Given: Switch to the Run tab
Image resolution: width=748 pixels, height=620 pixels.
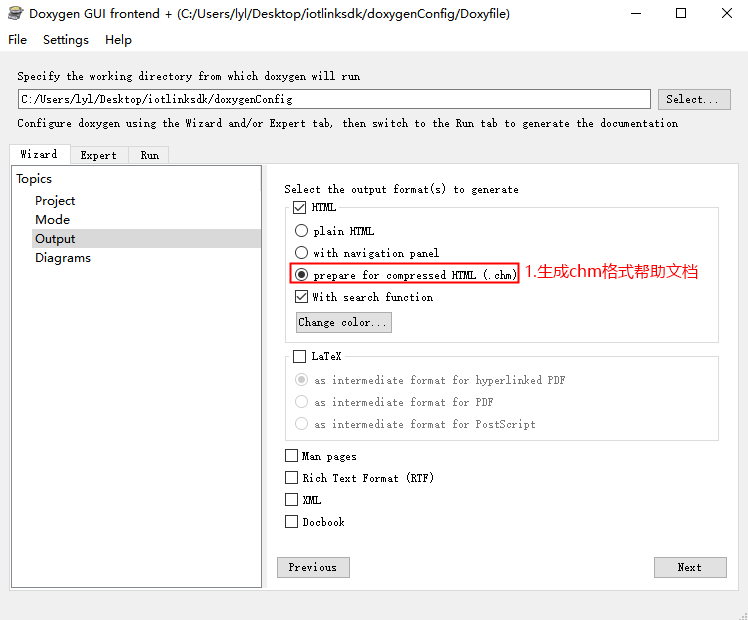Looking at the screenshot, I should (x=149, y=155).
